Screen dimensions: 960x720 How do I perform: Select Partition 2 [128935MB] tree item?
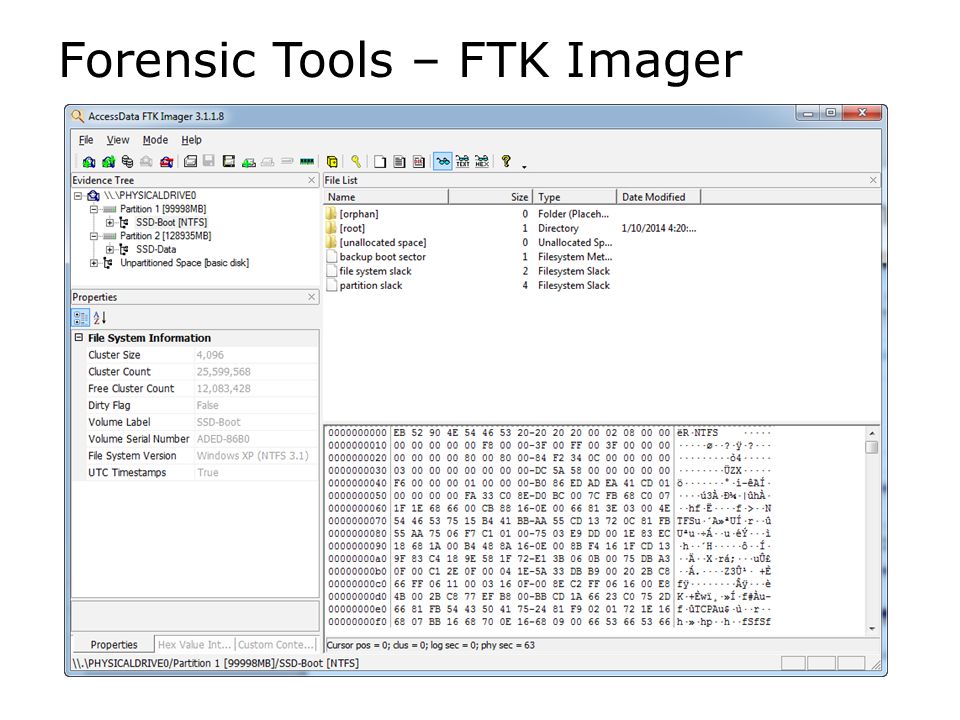pyautogui.click(x=165, y=236)
